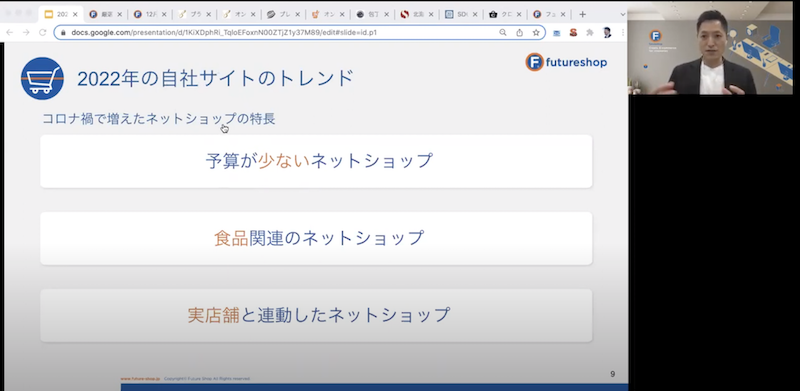800x391 pixels.
Task: Go back using the browser back arrow
Action: [x=10, y=33]
